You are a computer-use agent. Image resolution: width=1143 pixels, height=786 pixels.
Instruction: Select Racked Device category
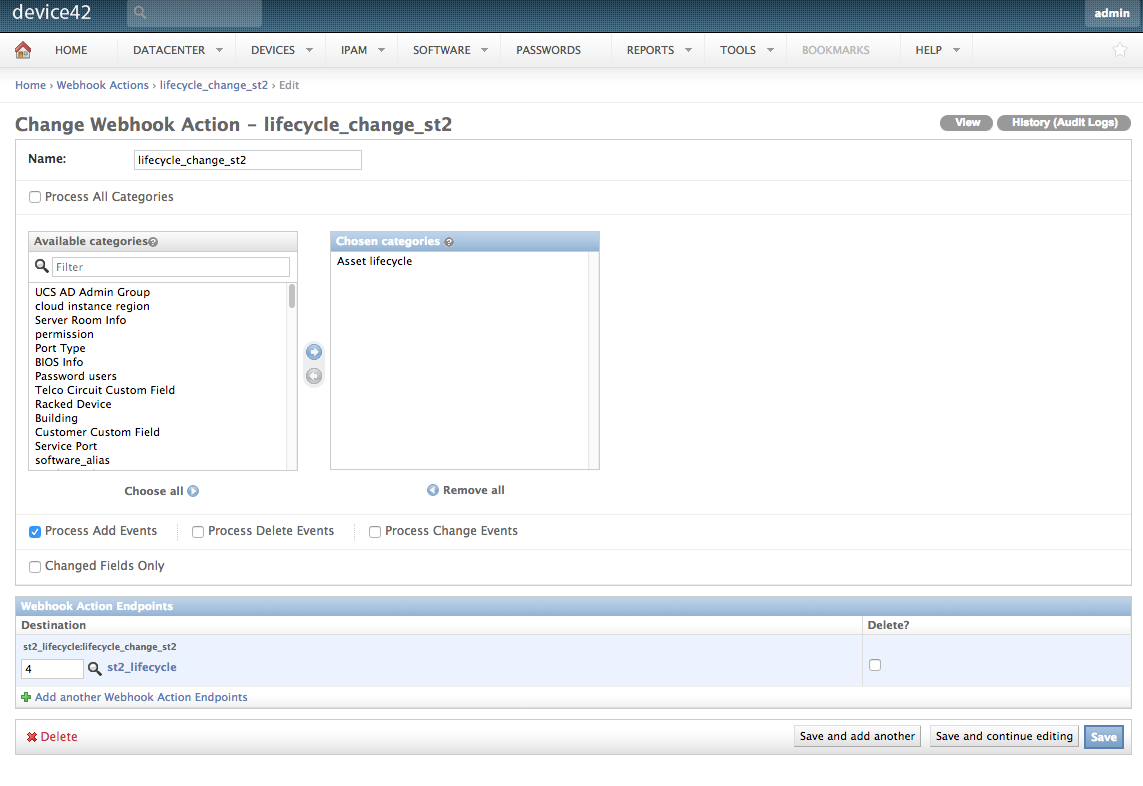(x=74, y=404)
